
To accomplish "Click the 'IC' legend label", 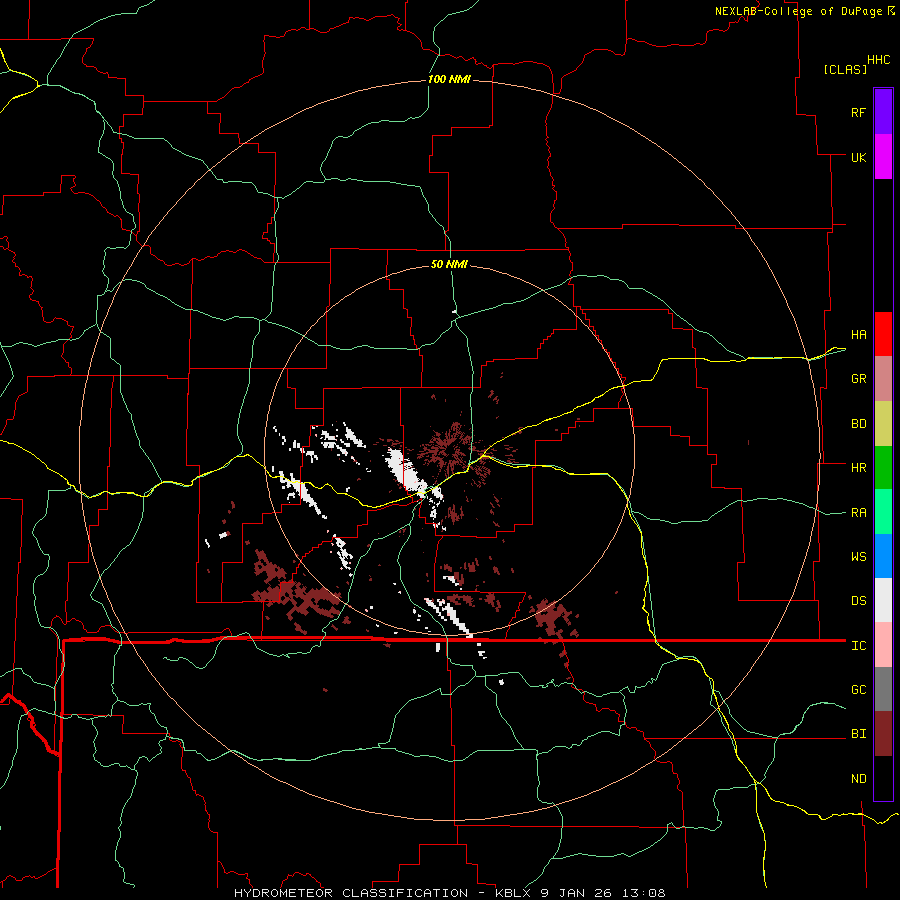I will (x=858, y=646).
